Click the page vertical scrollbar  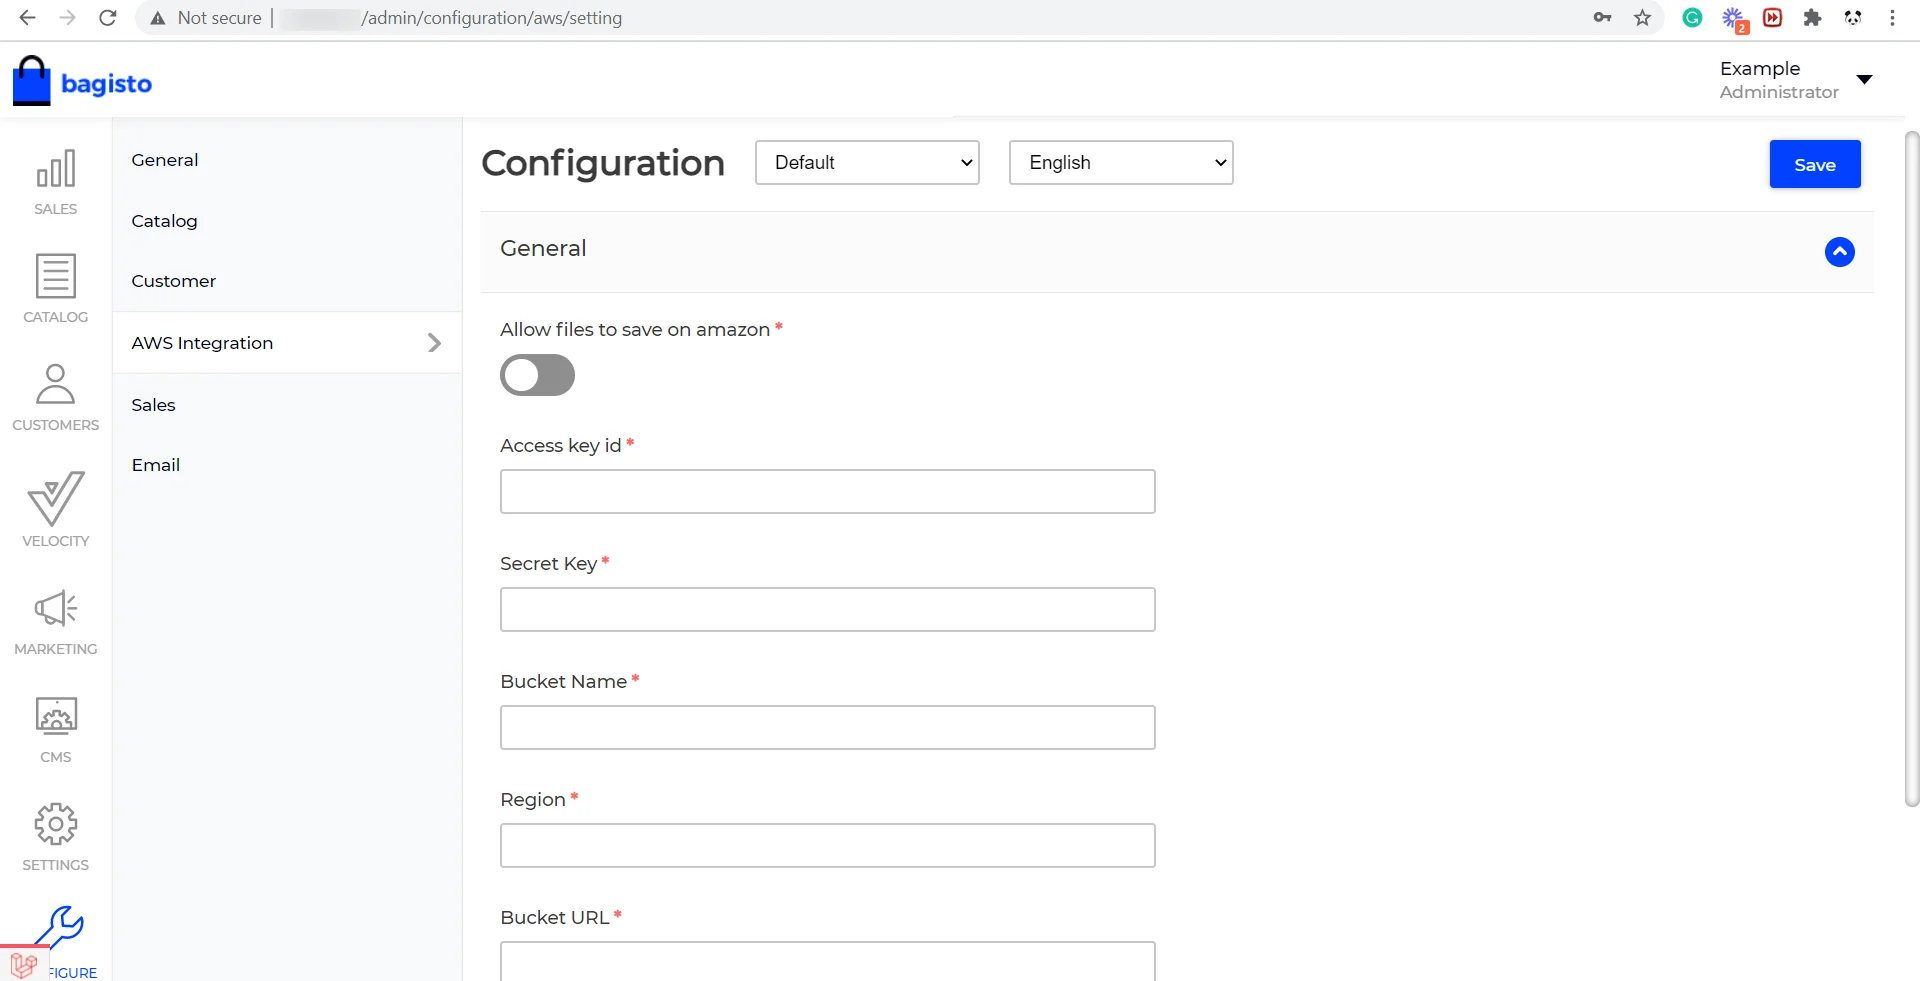[1911, 468]
